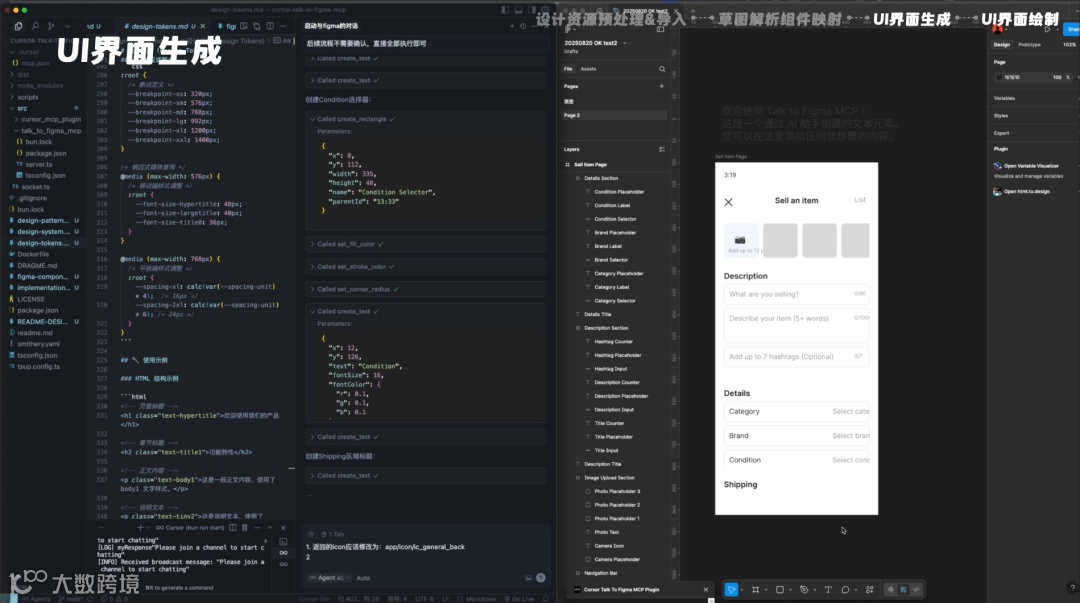Image resolution: width=1080 pixels, height=603 pixels.
Task: Open the Agent mode selector in chat
Action: click(326, 578)
